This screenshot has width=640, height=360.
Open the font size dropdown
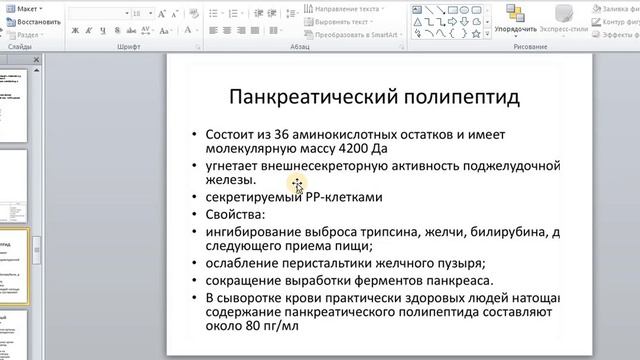pos(151,14)
